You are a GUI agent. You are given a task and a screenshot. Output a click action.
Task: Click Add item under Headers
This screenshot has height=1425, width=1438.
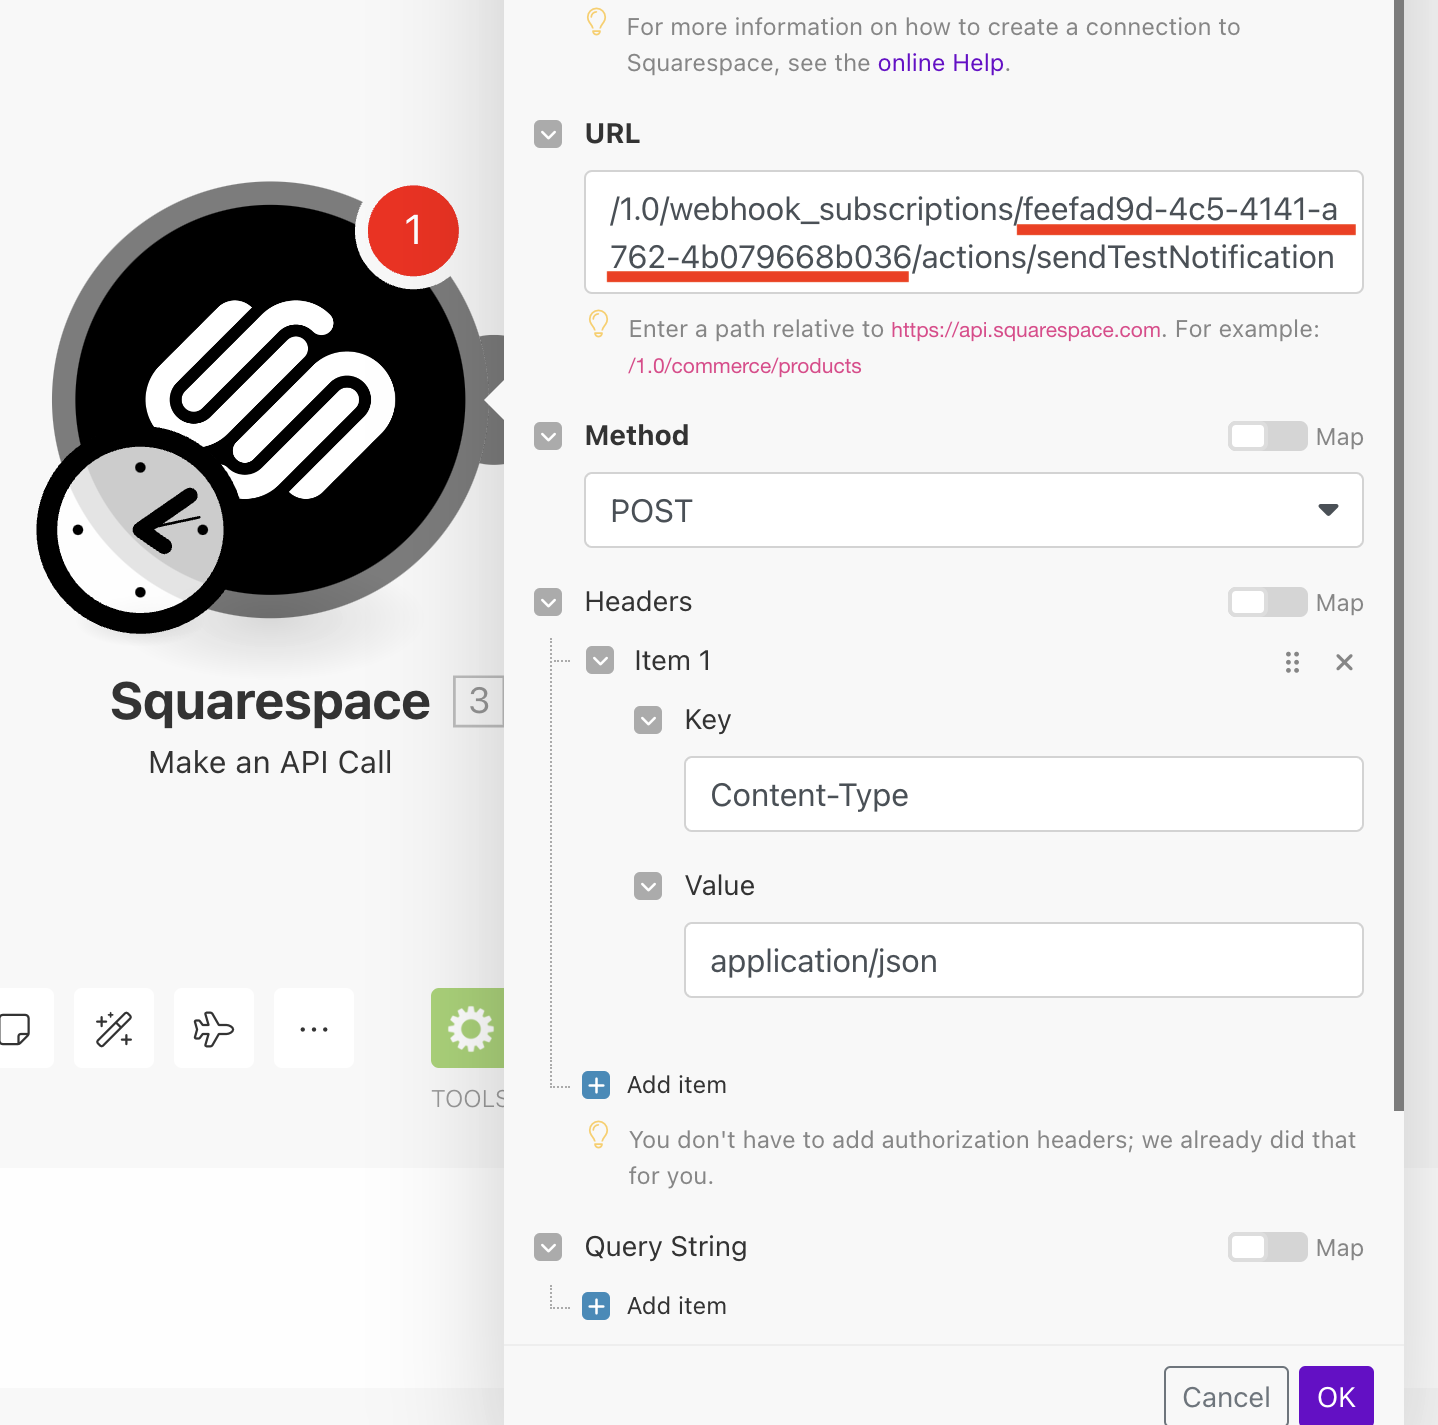coord(677,1085)
